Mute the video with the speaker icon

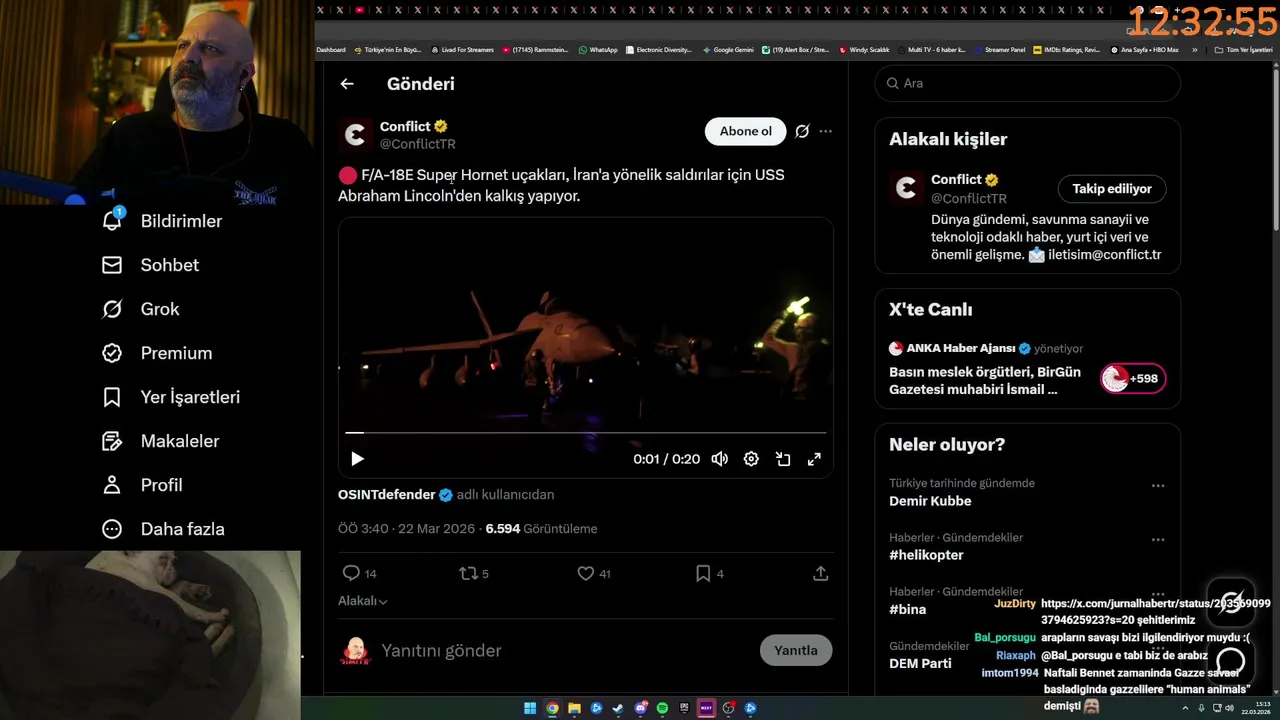[x=719, y=459]
